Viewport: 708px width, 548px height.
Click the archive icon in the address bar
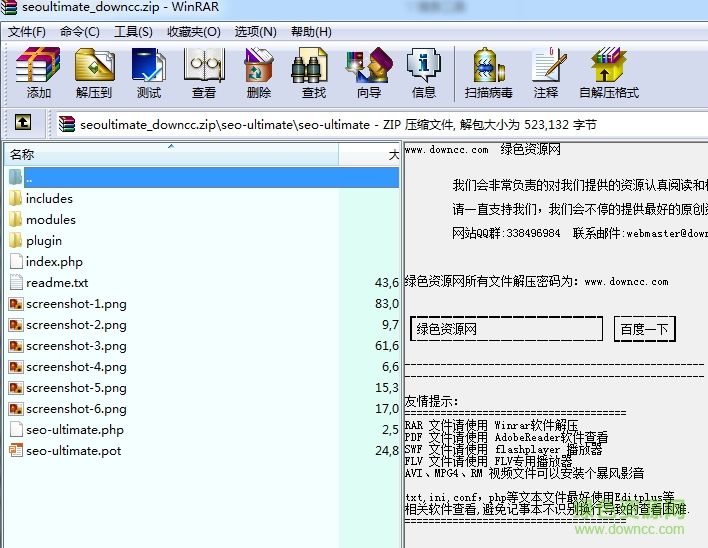[67, 124]
